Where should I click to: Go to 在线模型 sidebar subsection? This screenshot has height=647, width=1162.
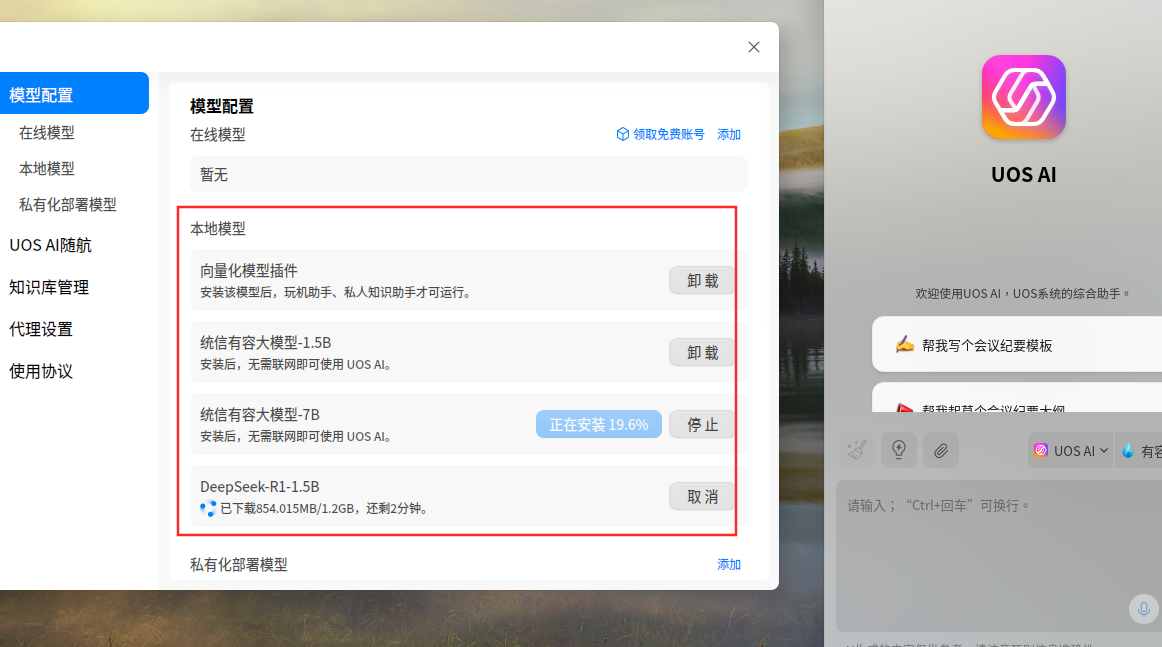coord(47,133)
